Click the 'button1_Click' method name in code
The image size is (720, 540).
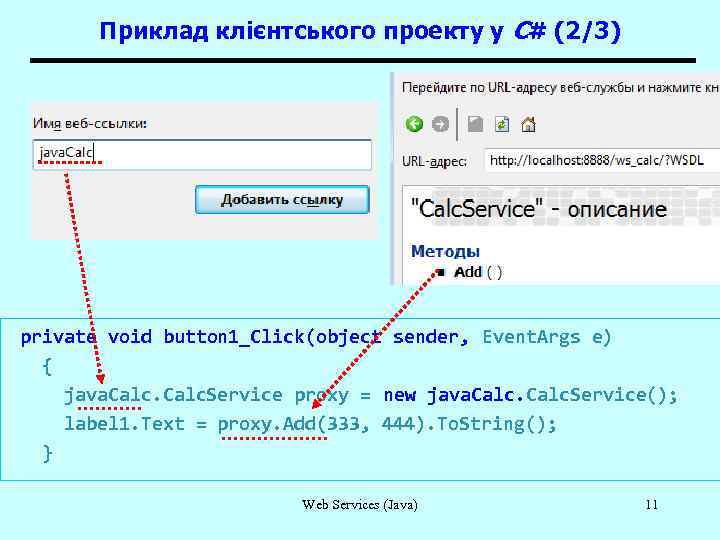[x=234, y=337]
